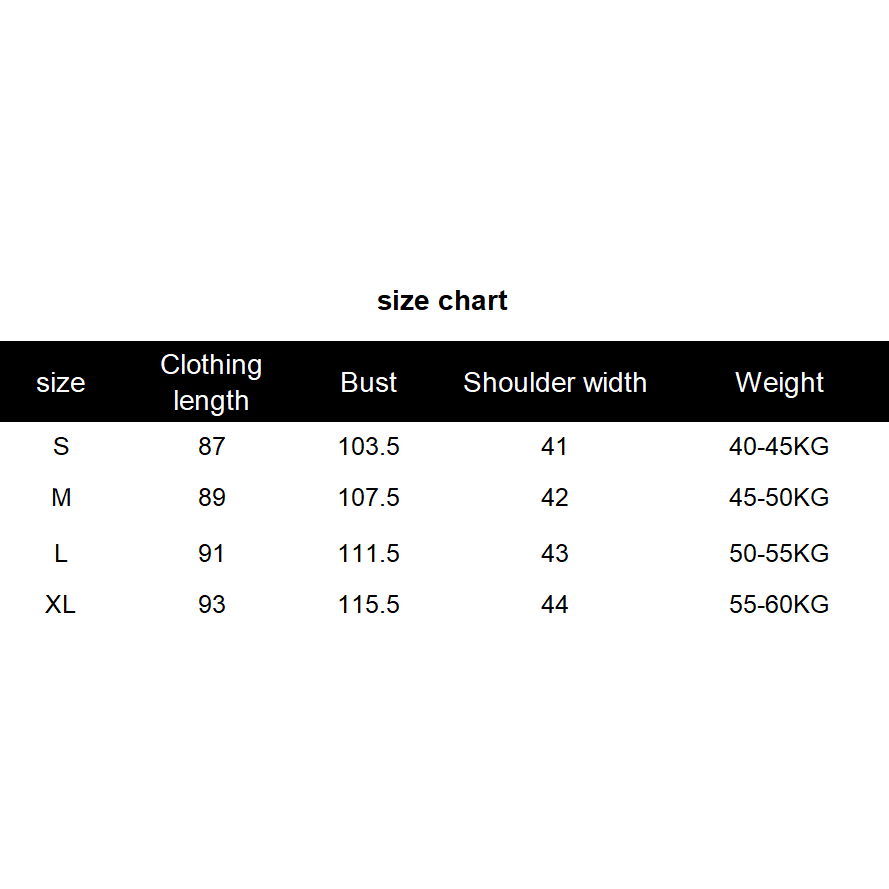
Task: Click the S size row label
Action: [61, 447]
